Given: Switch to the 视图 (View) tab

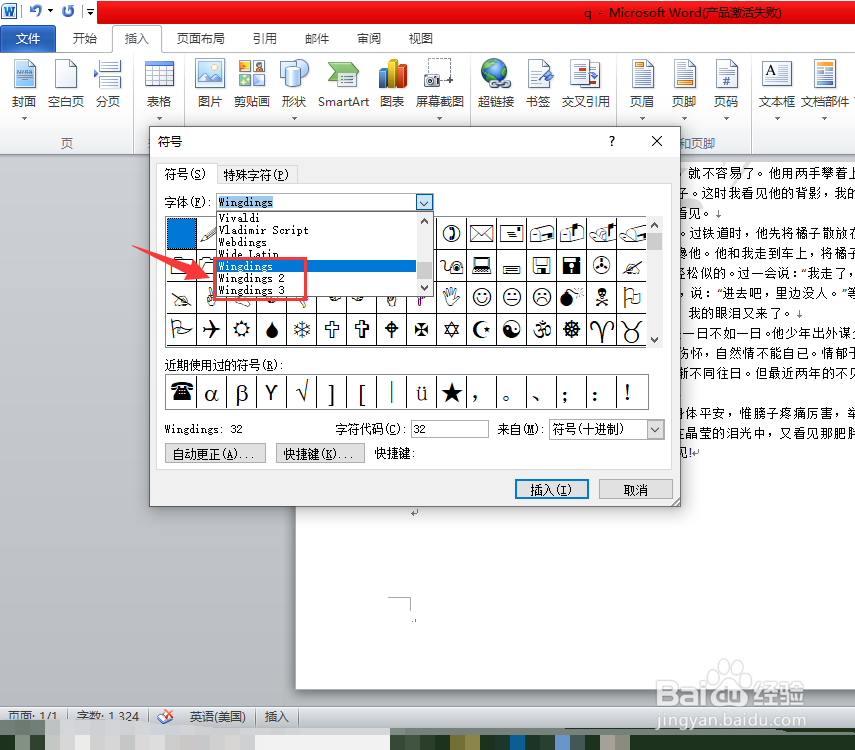Looking at the screenshot, I should click(x=420, y=39).
